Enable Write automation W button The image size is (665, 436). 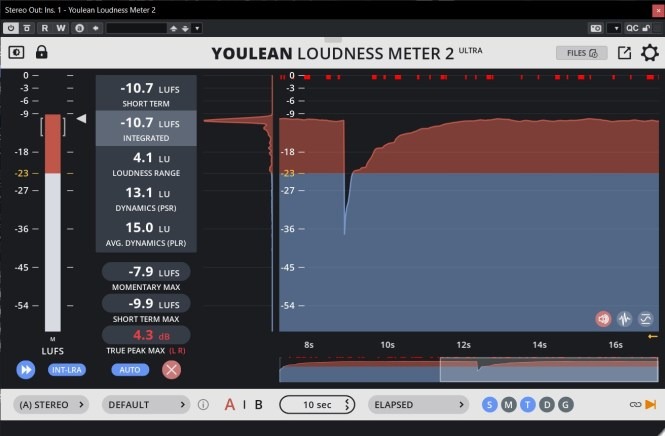coord(61,28)
